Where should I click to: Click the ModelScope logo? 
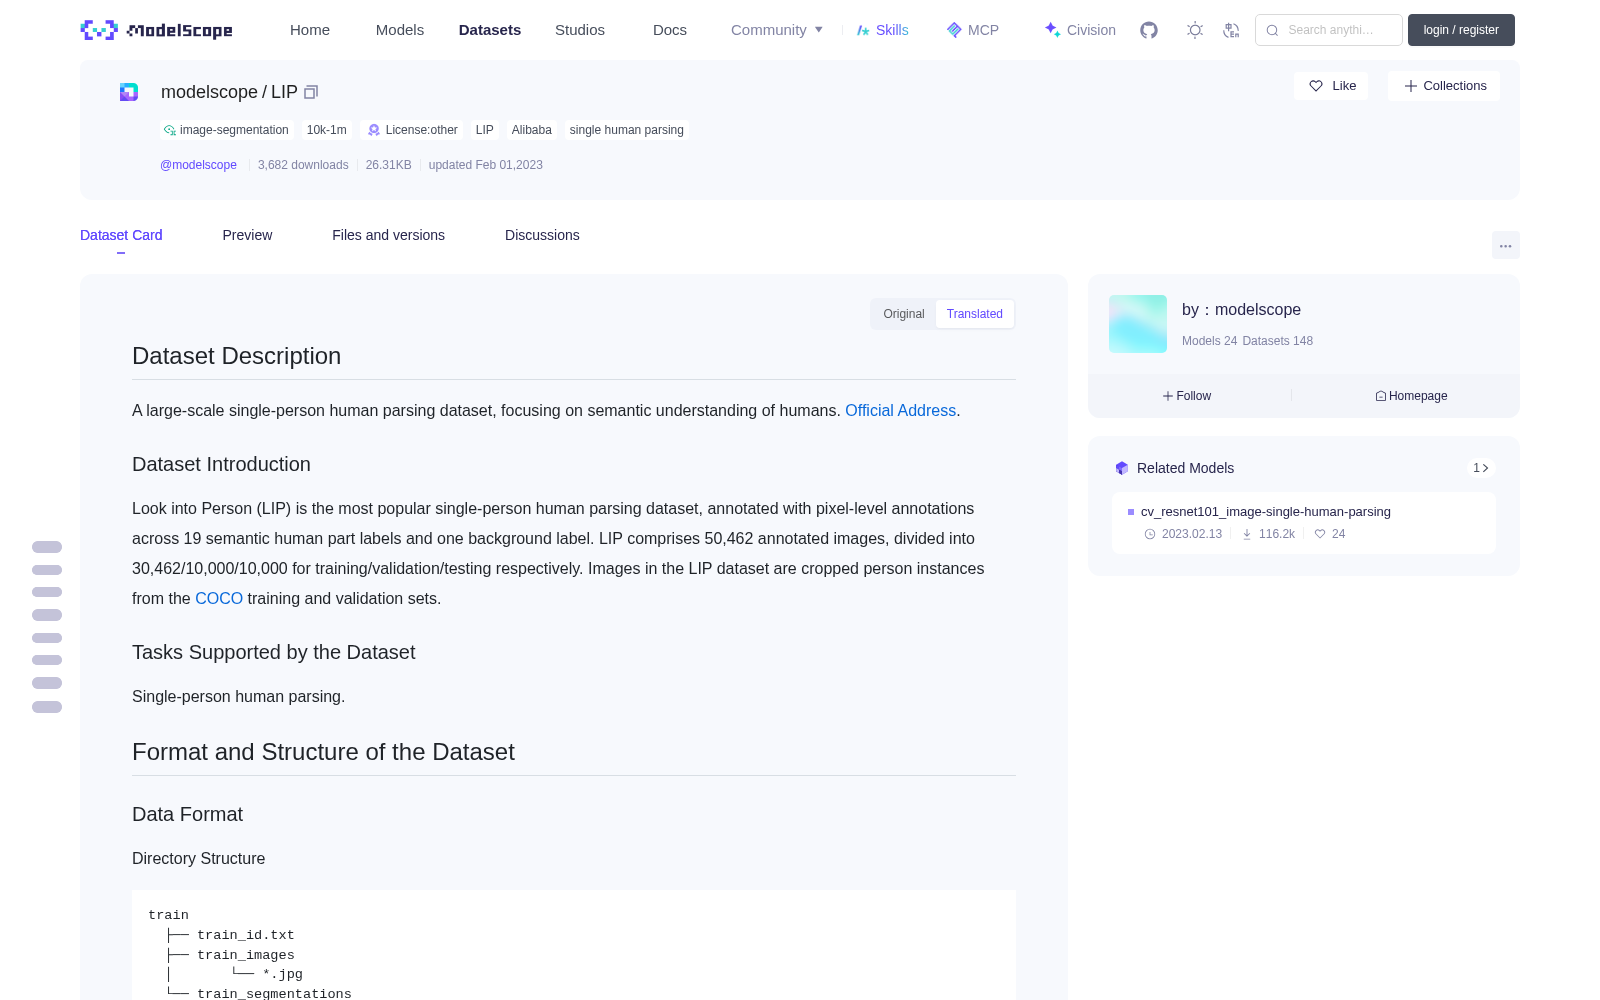point(157,30)
